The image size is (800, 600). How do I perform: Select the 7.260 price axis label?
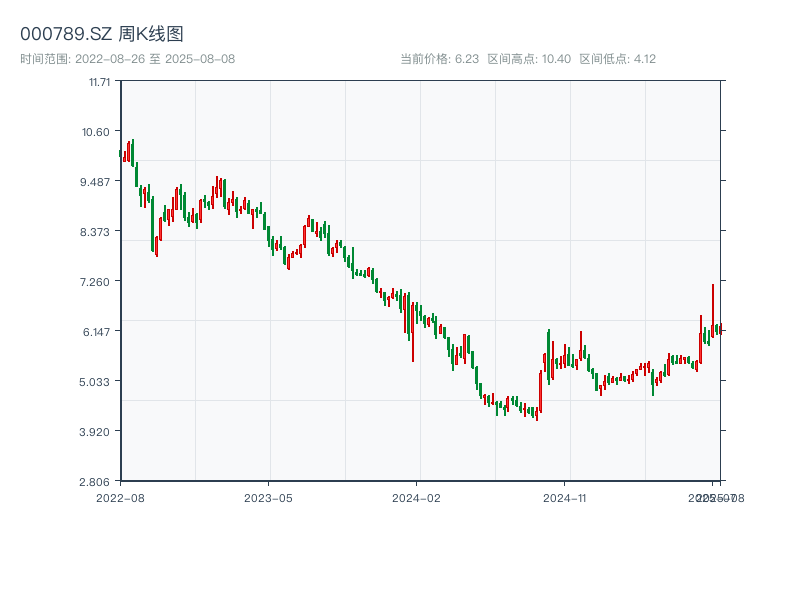pos(99,282)
